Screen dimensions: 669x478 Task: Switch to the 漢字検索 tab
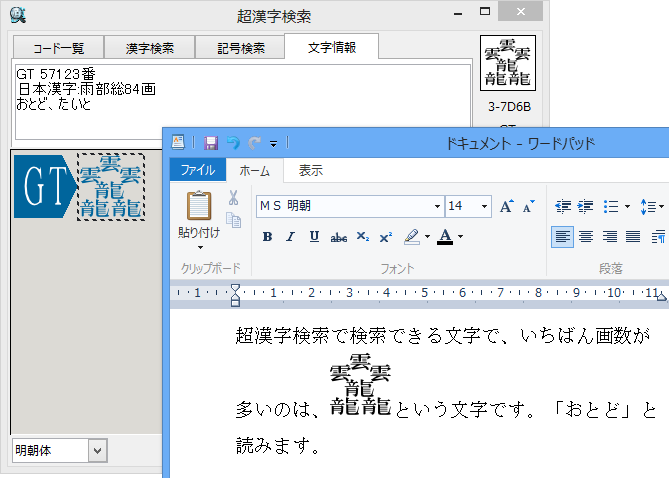[150, 47]
